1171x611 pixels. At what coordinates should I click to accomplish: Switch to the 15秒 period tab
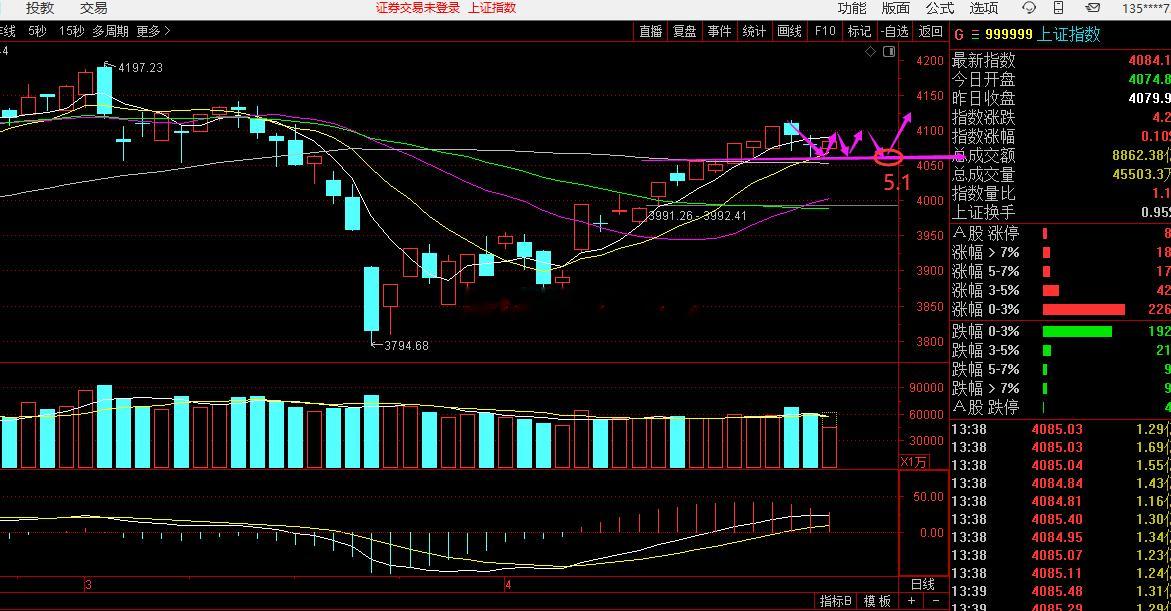pos(72,31)
